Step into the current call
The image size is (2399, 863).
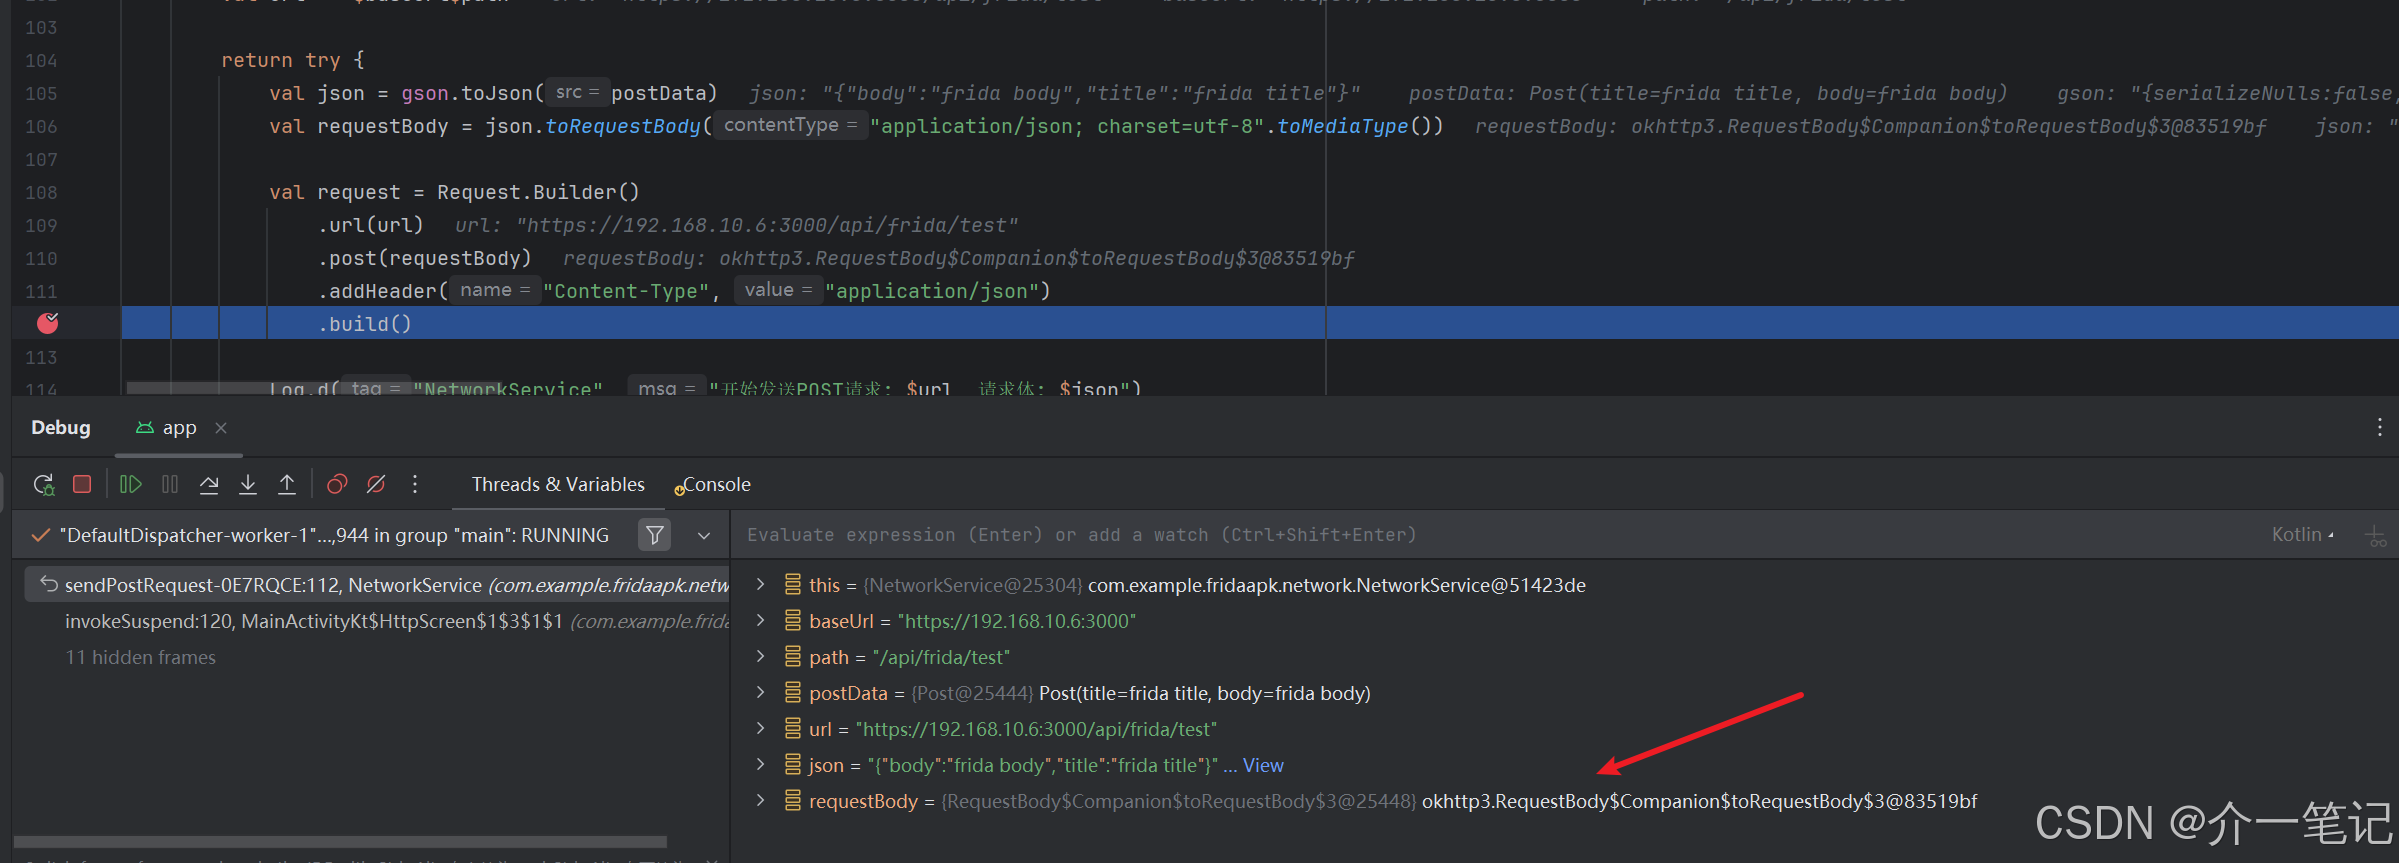click(x=248, y=485)
